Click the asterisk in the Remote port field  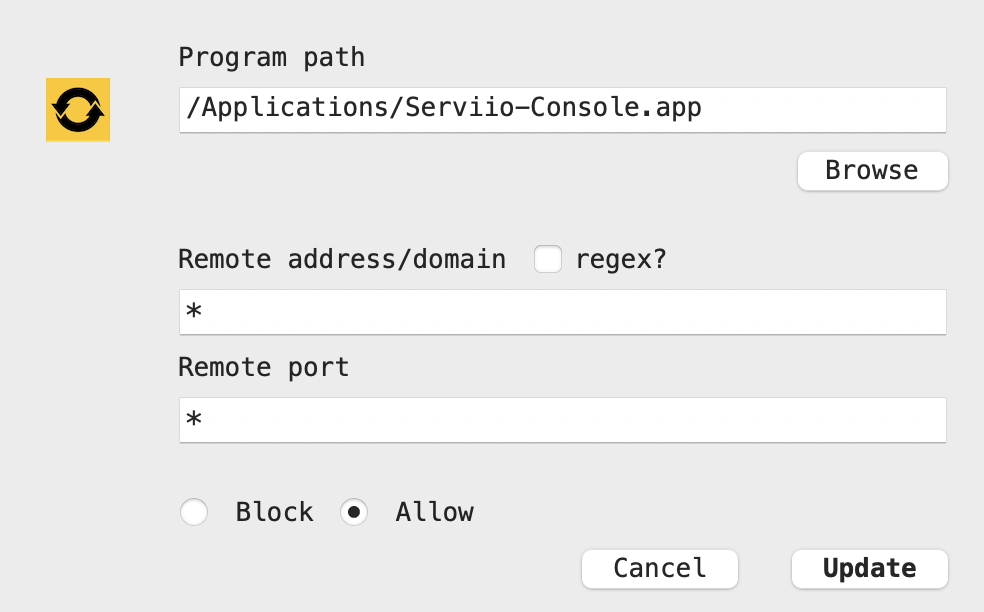pyautogui.click(x=194, y=422)
